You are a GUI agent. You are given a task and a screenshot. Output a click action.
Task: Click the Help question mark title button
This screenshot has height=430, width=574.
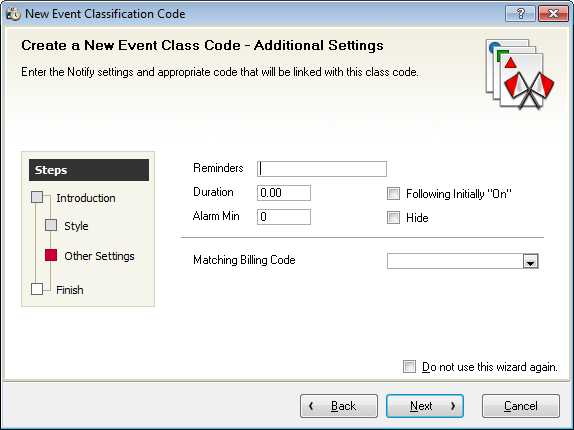click(x=520, y=14)
